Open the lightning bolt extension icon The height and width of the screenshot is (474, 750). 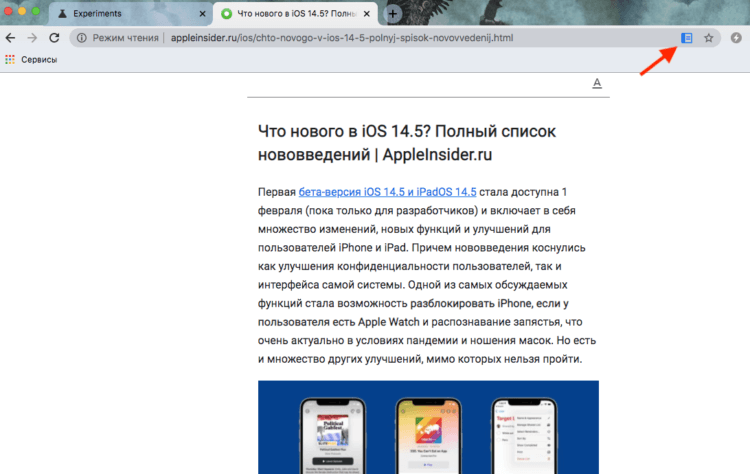[736, 38]
